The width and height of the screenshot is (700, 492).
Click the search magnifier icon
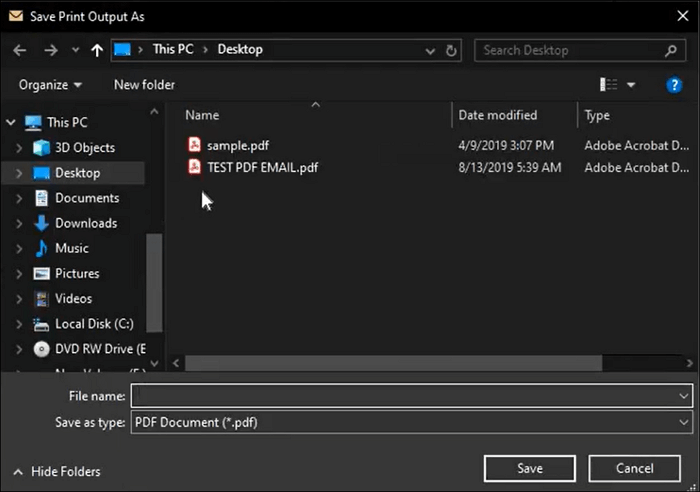pos(671,50)
